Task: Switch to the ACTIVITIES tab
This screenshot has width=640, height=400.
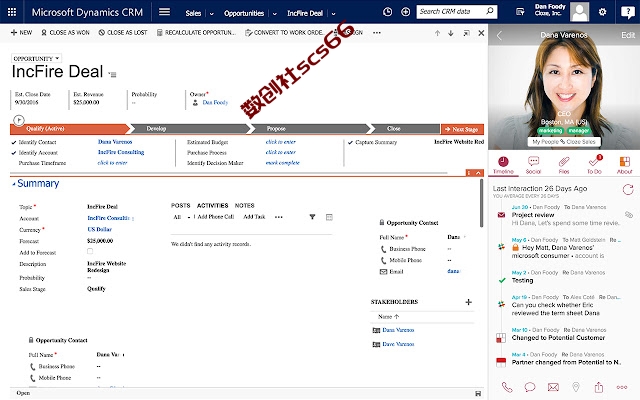Action: tap(212, 206)
